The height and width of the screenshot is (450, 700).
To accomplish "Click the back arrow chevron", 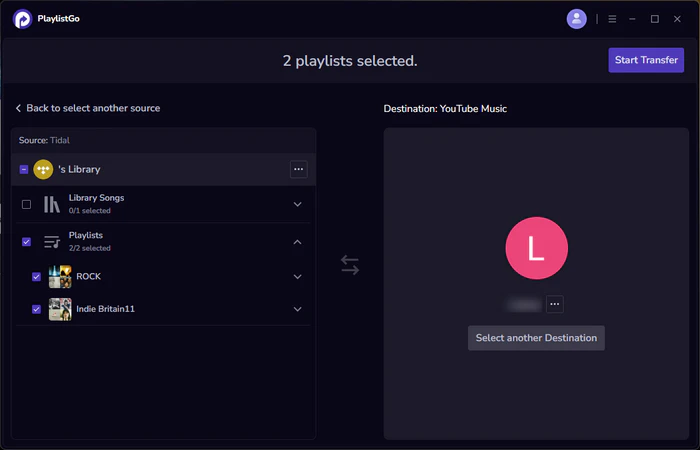I will click(18, 108).
